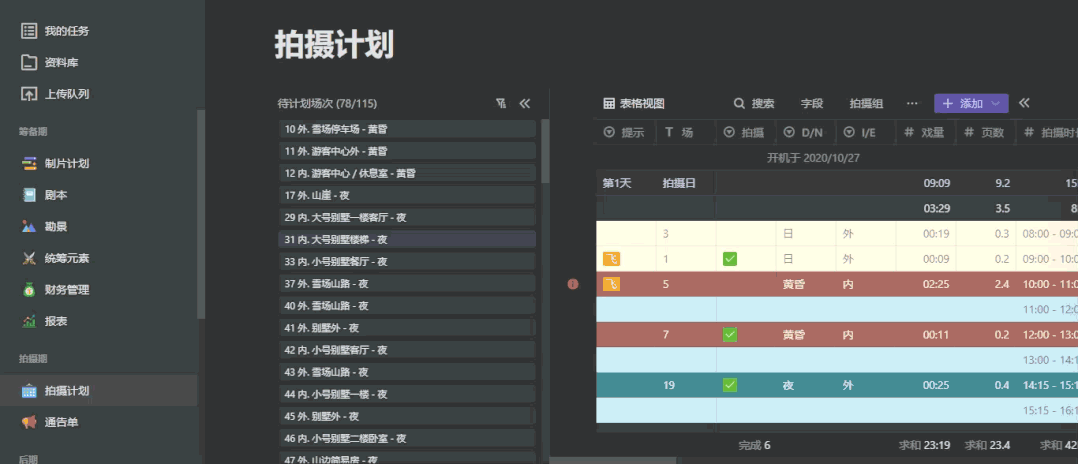Collapse panel with arrows next to 添加
Viewport: 1078px width, 464px height.
pos(1024,103)
